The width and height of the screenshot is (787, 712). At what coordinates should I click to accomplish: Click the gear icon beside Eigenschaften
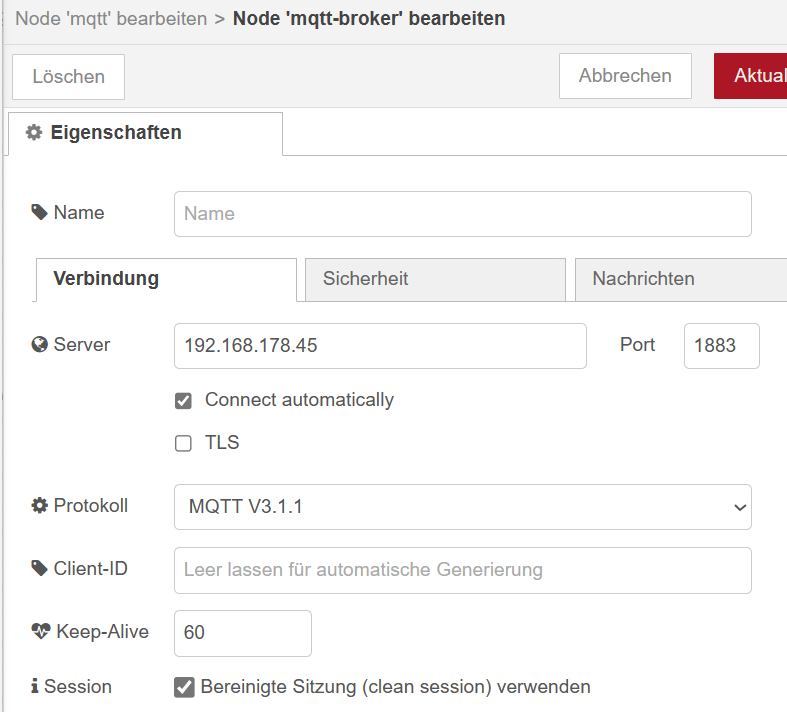click(x=34, y=132)
